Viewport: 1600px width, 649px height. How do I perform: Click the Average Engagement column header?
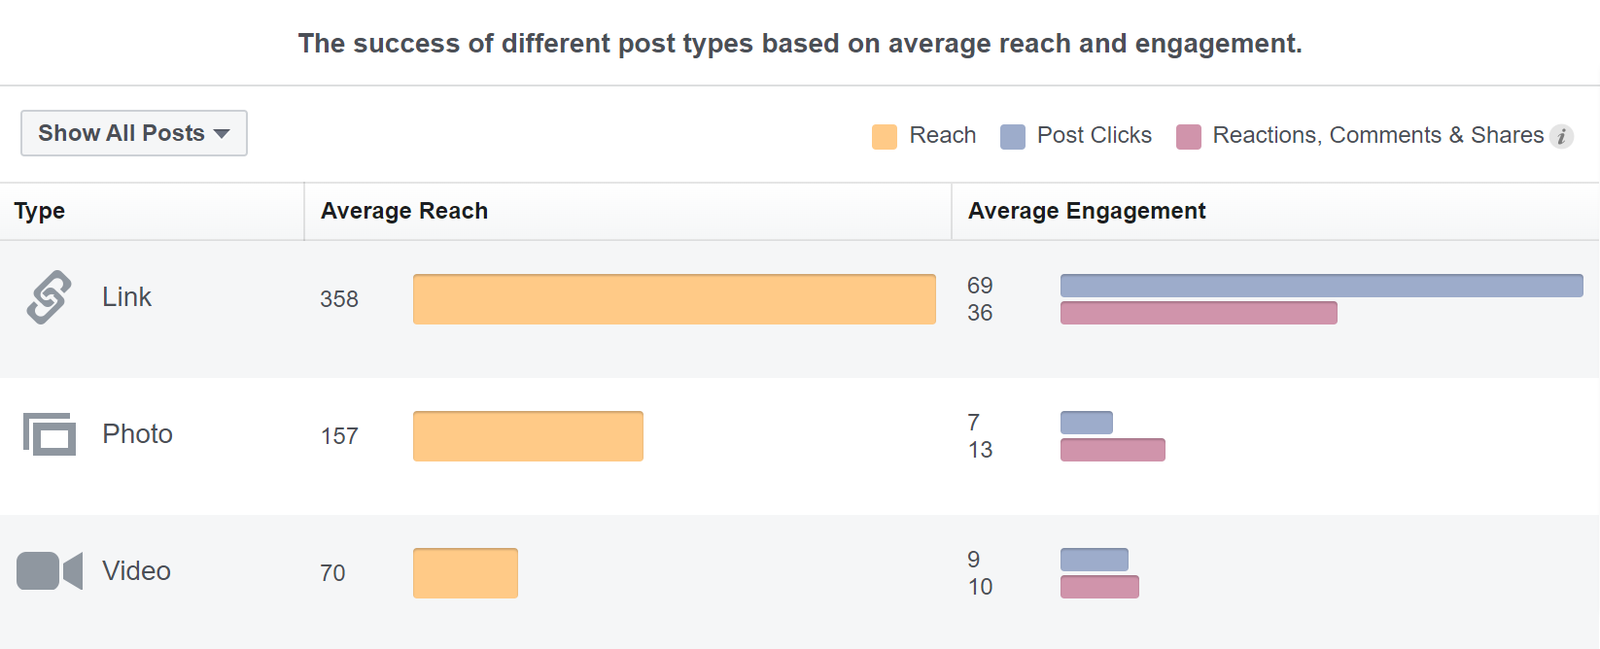click(x=1087, y=211)
